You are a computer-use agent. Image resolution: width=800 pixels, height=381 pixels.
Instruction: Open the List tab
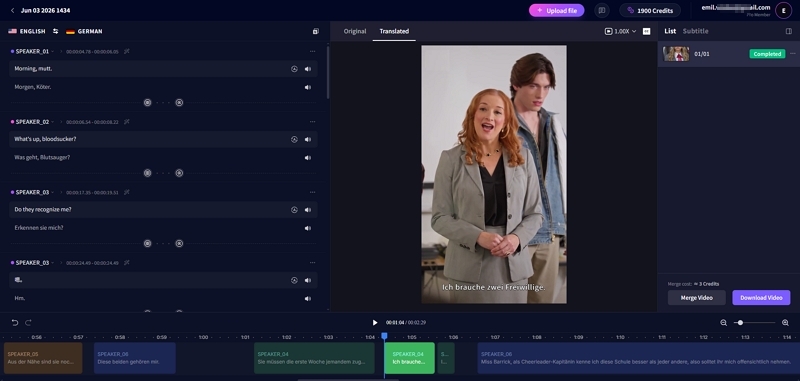670,31
